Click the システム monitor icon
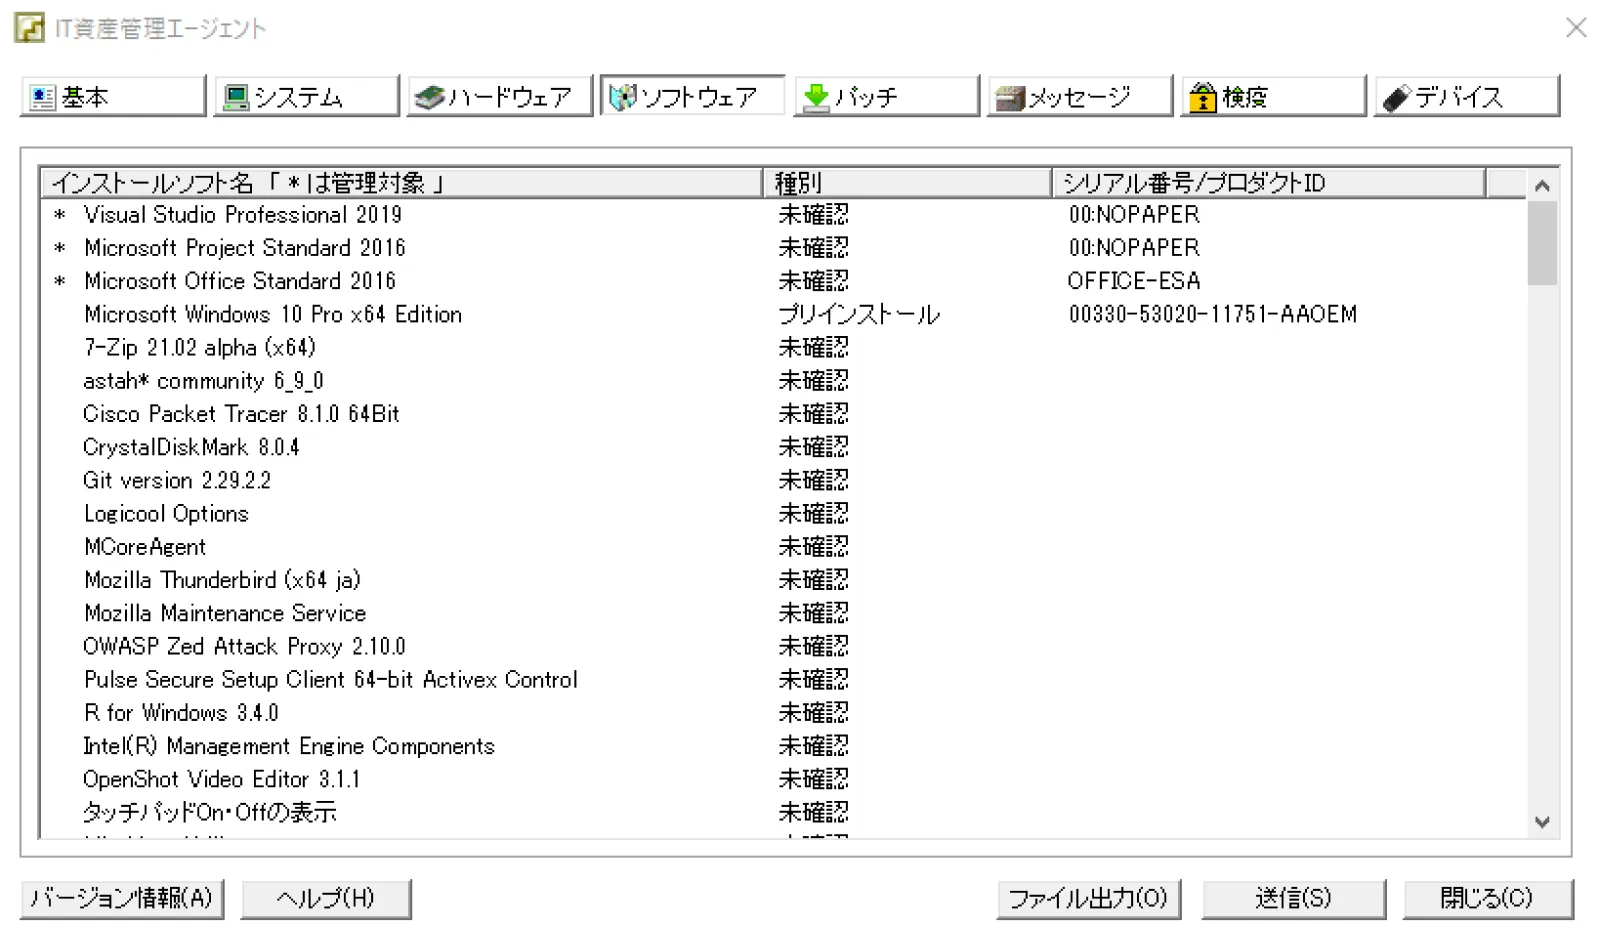Viewport: 1600px width, 938px height. click(x=236, y=97)
